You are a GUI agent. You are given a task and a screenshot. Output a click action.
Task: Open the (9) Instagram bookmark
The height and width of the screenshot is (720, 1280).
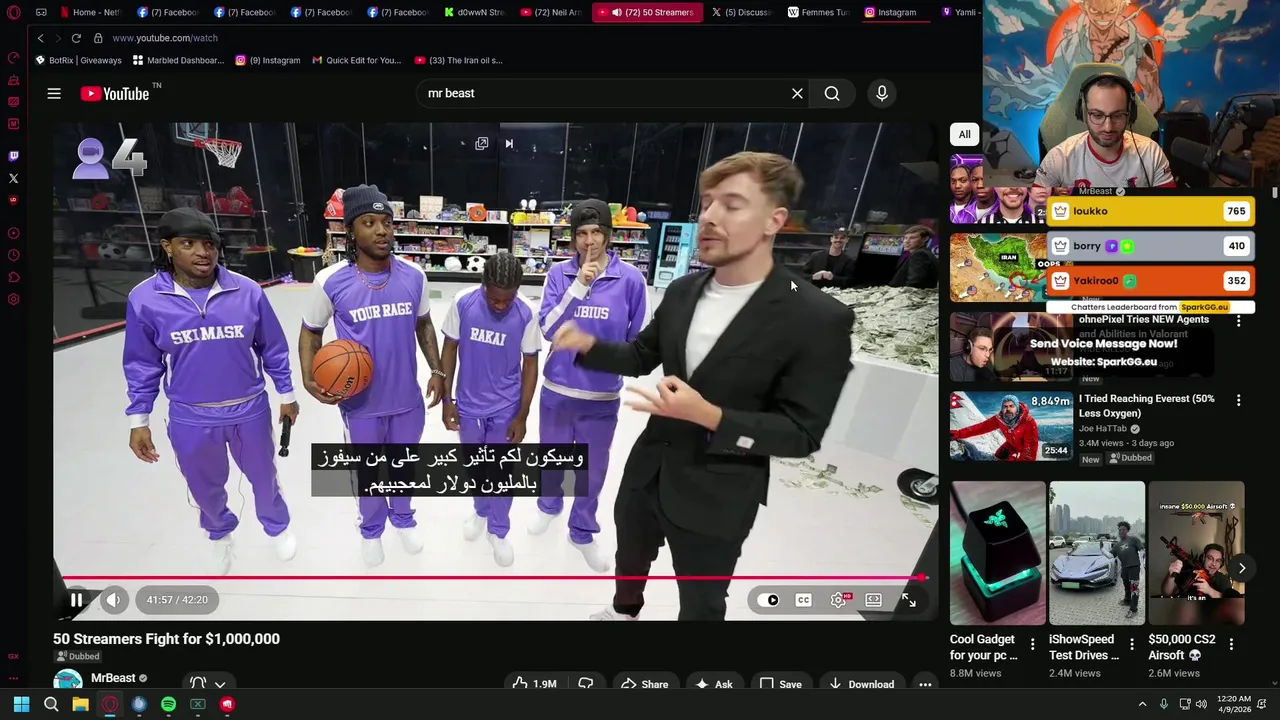tap(268, 60)
